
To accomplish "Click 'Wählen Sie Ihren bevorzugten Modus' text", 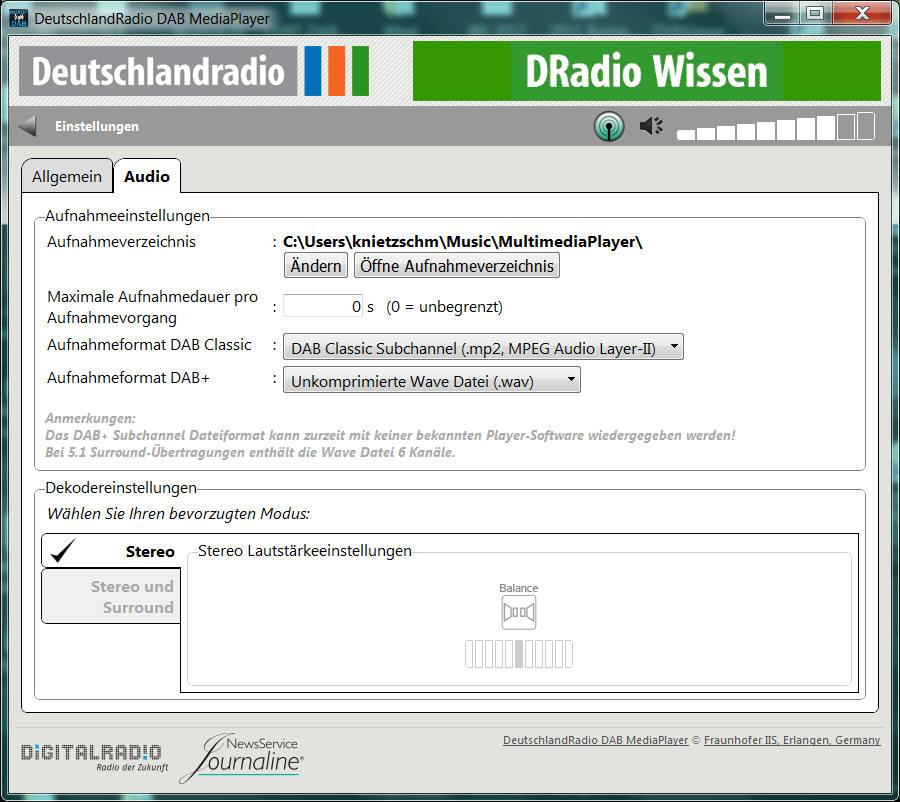I will click(178, 513).
